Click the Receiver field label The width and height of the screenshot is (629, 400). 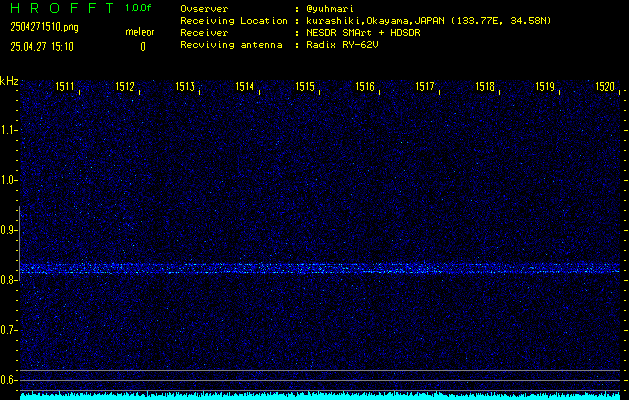pyautogui.click(x=204, y=33)
